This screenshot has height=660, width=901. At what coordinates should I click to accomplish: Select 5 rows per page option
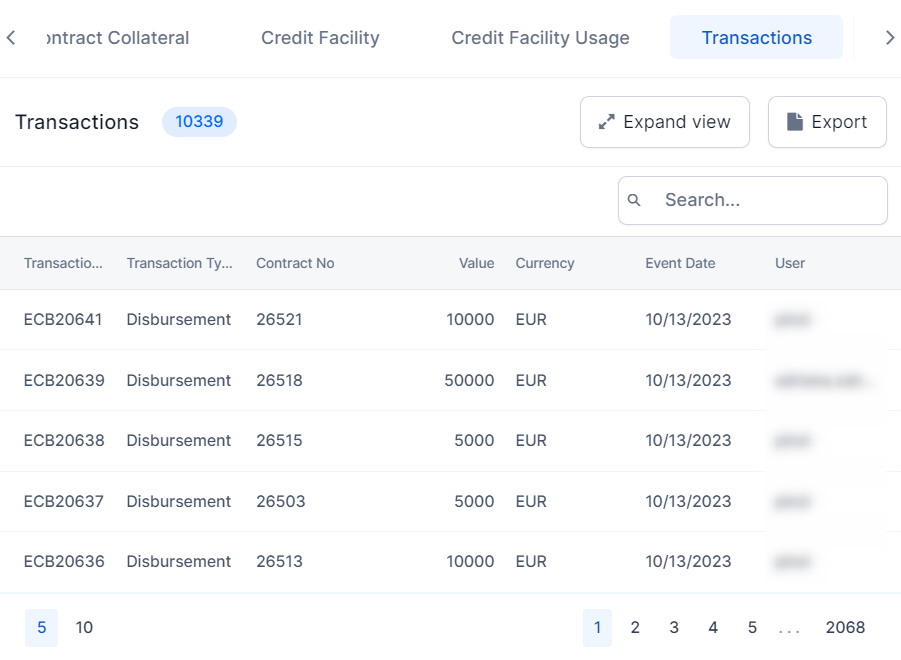41,628
